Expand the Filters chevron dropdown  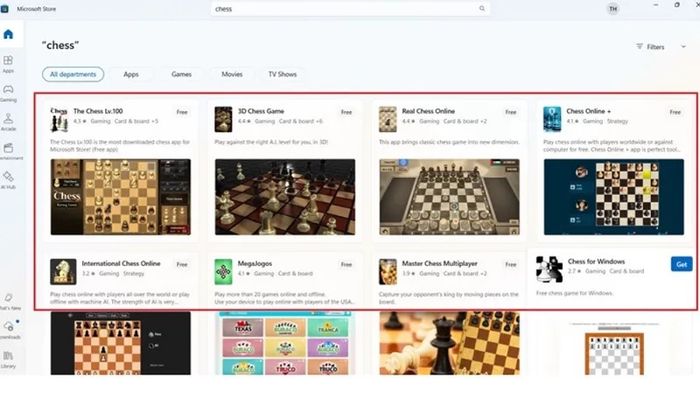[683, 47]
